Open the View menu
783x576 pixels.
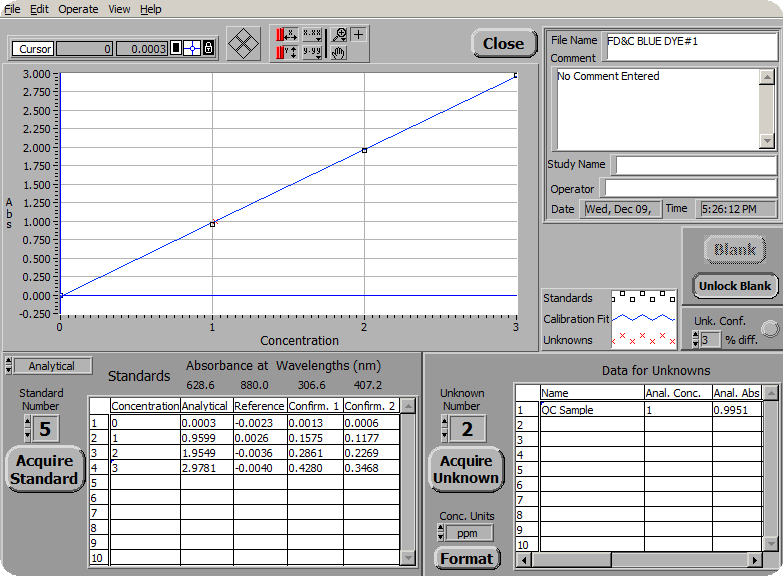(119, 9)
